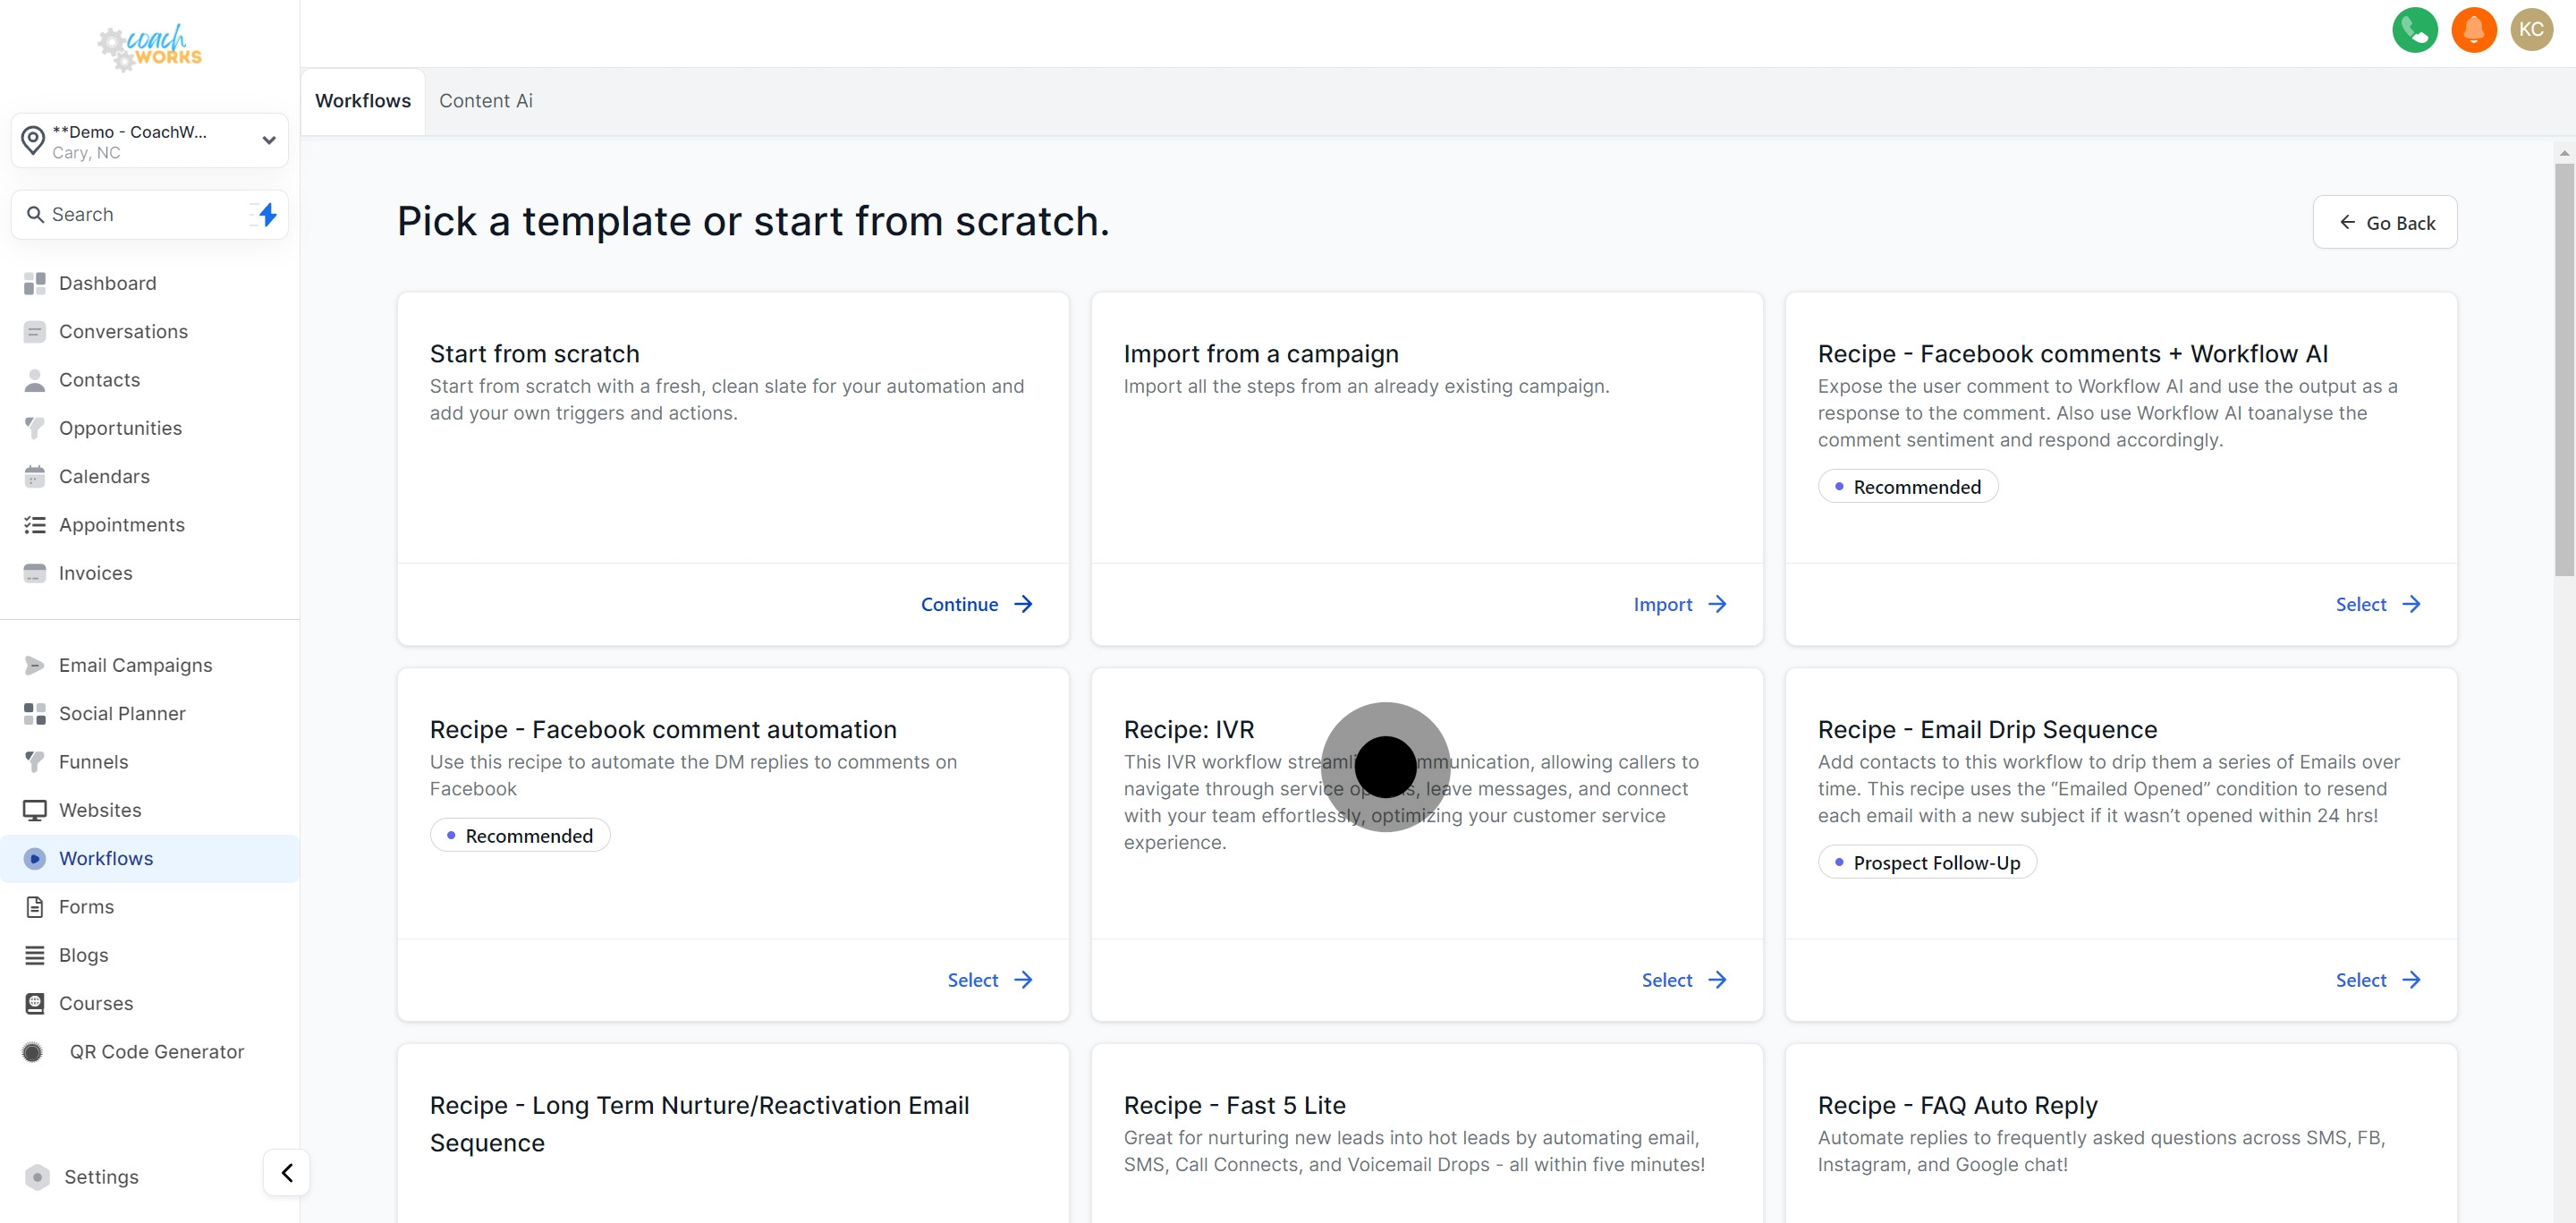Image resolution: width=2576 pixels, height=1223 pixels.
Task: Switch to the Content Ai tab
Action: click(485, 101)
